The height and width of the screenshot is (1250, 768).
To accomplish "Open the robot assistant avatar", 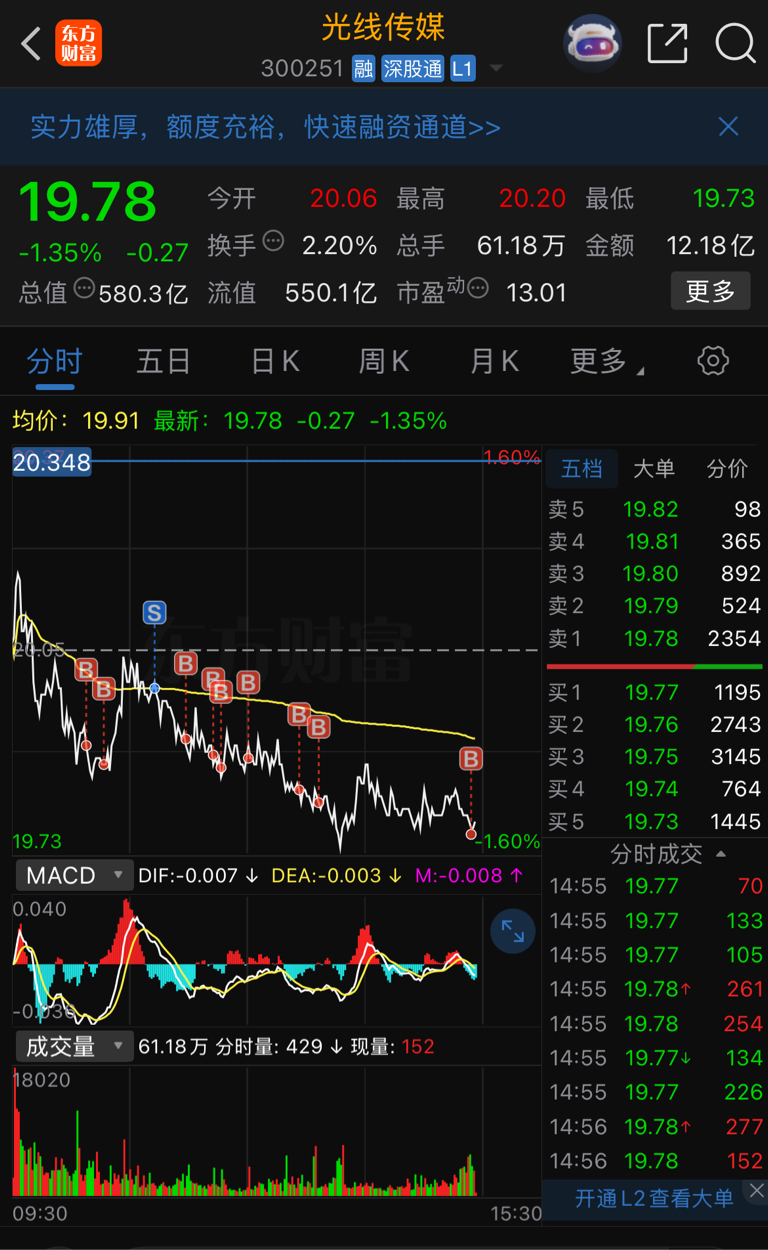I will [593, 43].
